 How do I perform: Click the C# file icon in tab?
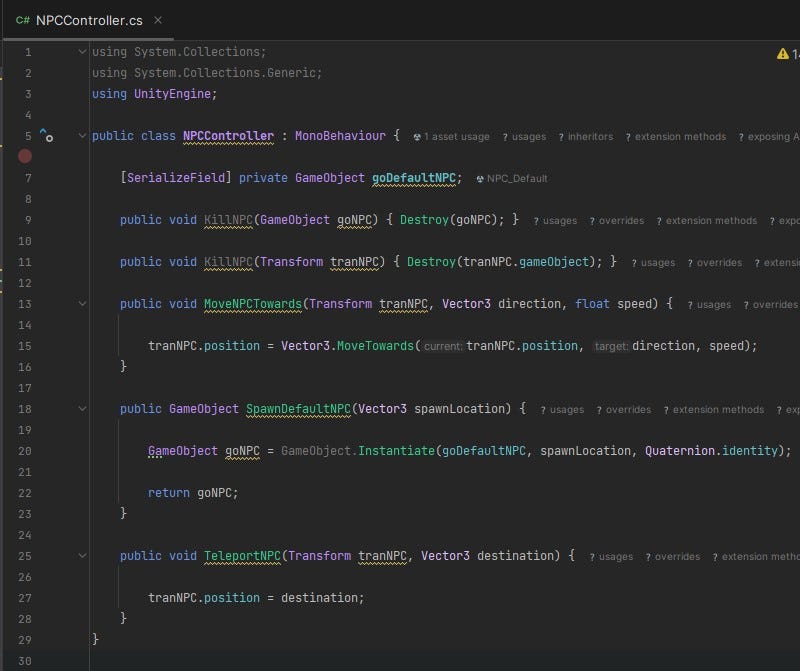pyautogui.click(x=22, y=20)
